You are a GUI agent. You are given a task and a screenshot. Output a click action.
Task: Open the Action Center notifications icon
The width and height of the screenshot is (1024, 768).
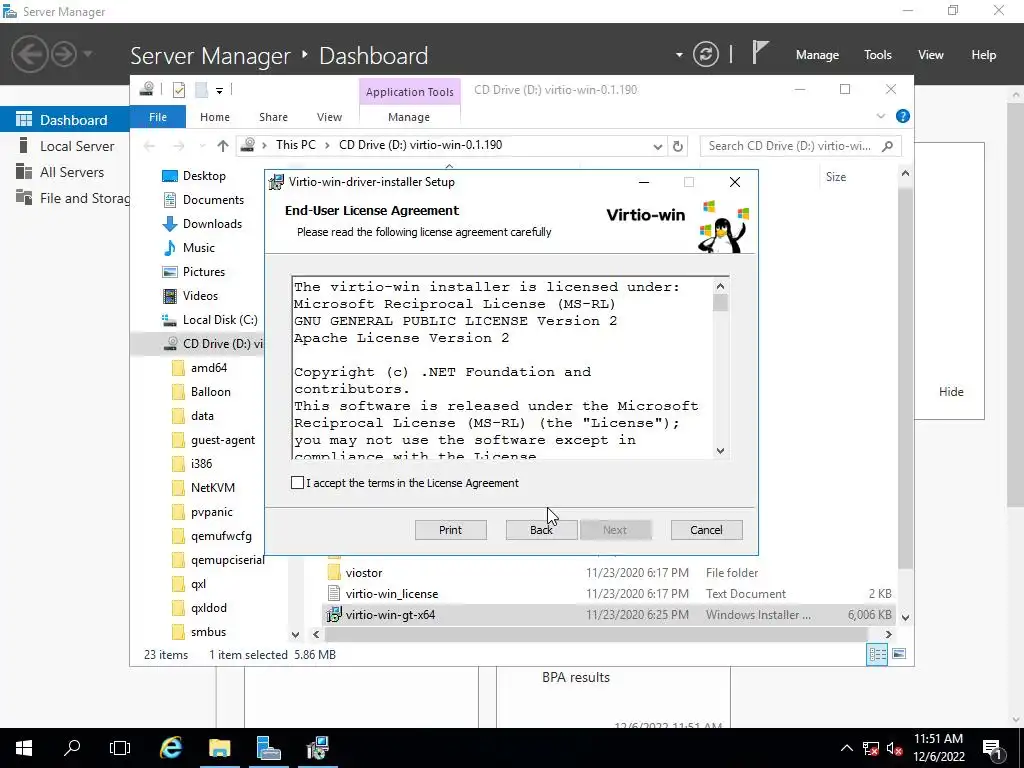click(x=993, y=748)
